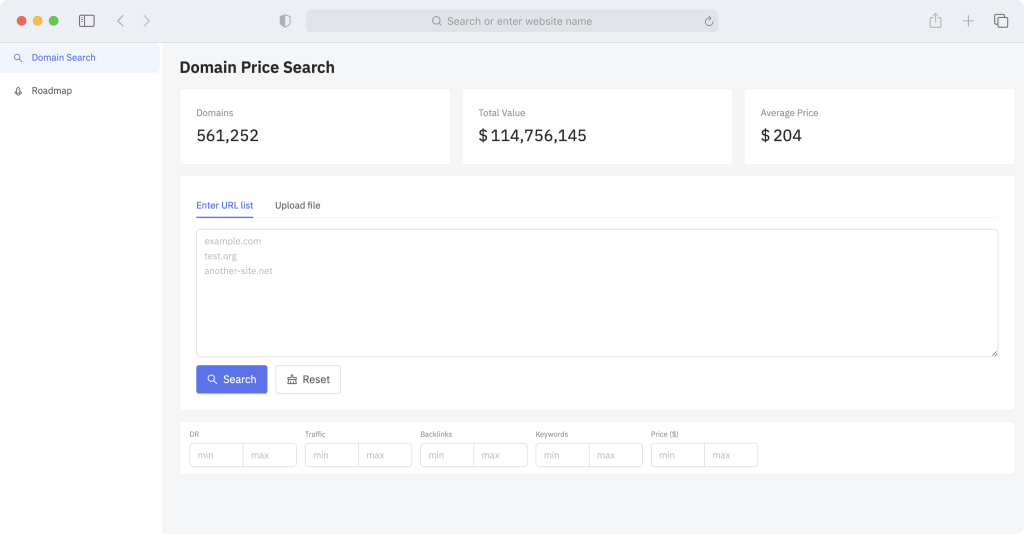Click the Keywords min field
This screenshot has width=1024, height=534.
[562, 455]
